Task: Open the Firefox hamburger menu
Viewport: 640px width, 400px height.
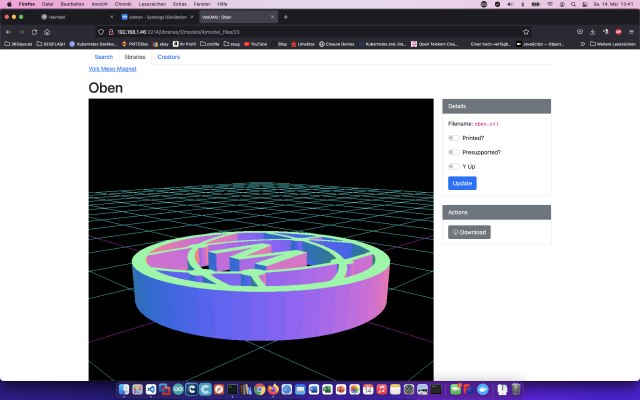Action: 631,32
